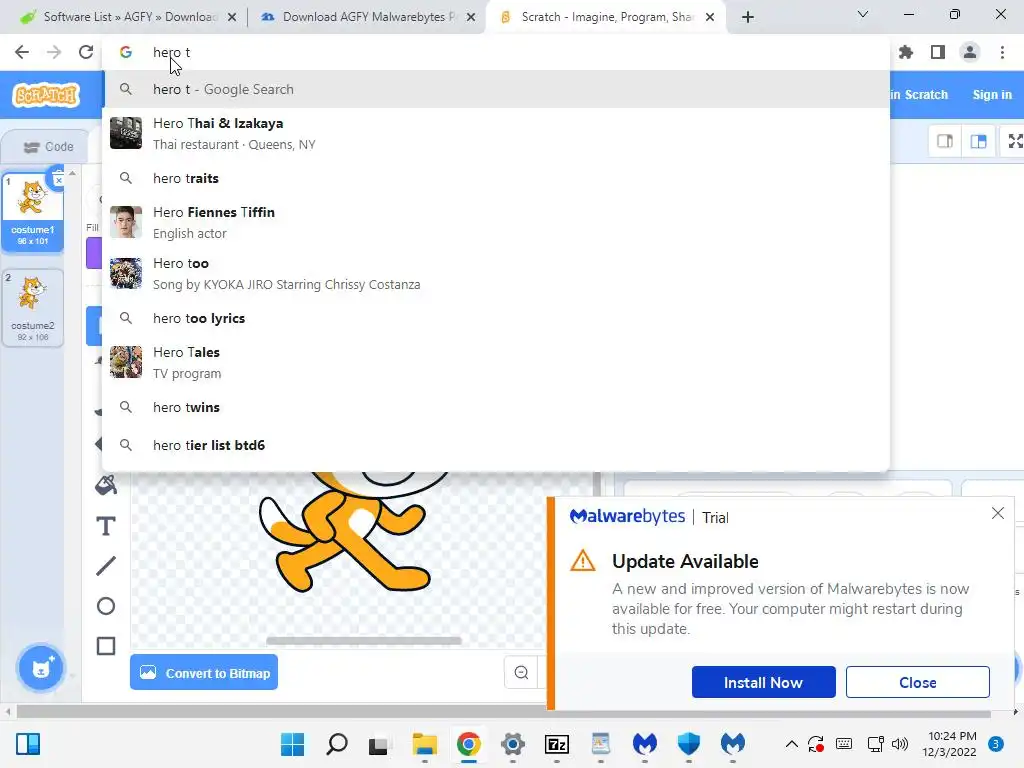Open Chrome extensions puzzle icon
This screenshot has height=768, width=1024.
click(x=906, y=52)
